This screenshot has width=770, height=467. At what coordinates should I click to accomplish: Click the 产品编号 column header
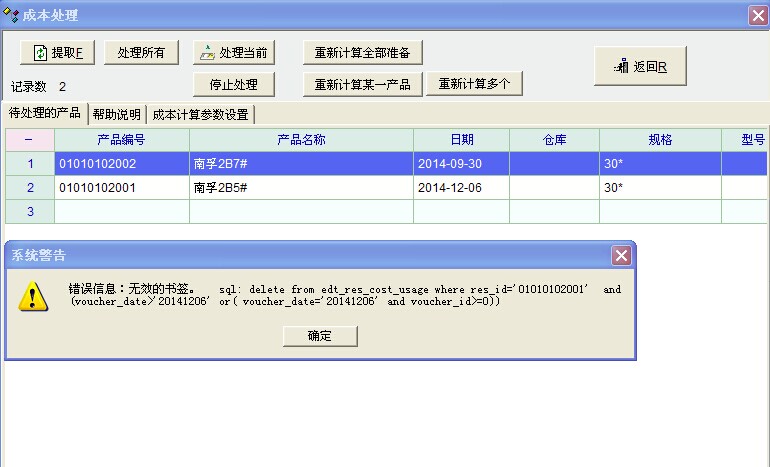click(121, 140)
